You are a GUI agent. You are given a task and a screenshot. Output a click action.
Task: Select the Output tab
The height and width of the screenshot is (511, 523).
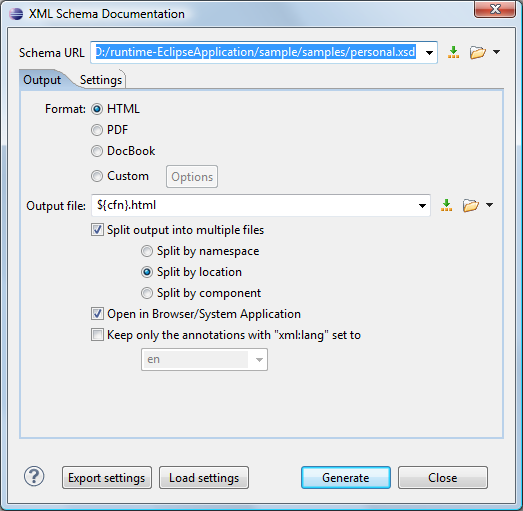click(x=42, y=80)
